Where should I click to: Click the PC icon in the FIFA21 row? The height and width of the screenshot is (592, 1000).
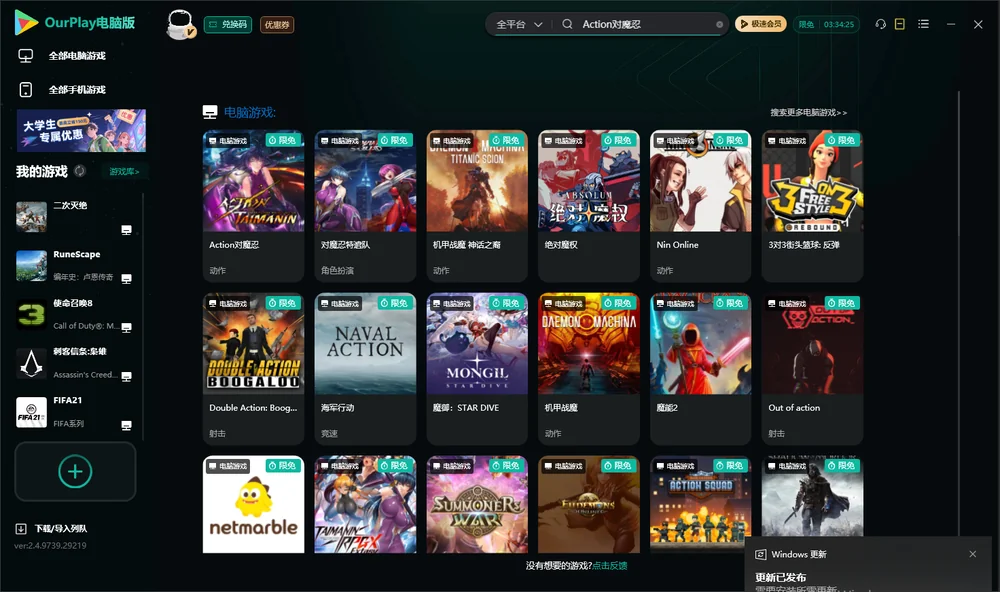(126, 426)
